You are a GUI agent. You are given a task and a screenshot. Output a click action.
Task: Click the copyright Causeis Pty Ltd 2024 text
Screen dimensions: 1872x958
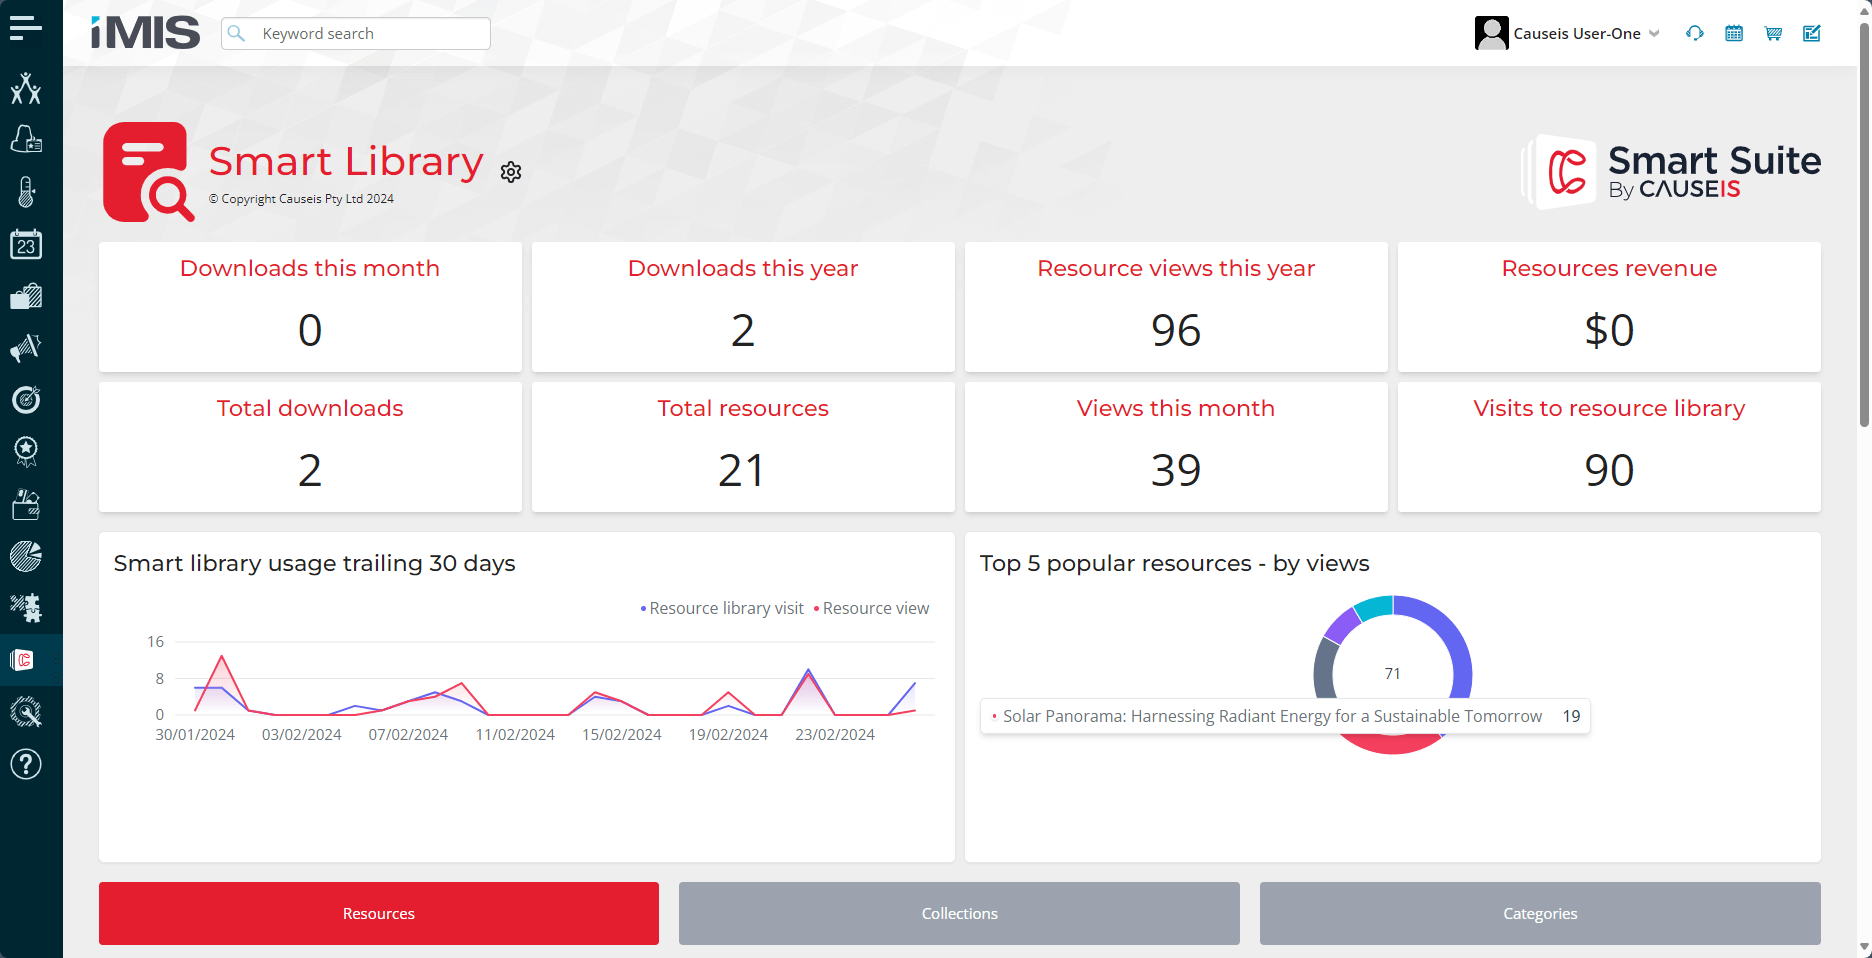pos(301,199)
